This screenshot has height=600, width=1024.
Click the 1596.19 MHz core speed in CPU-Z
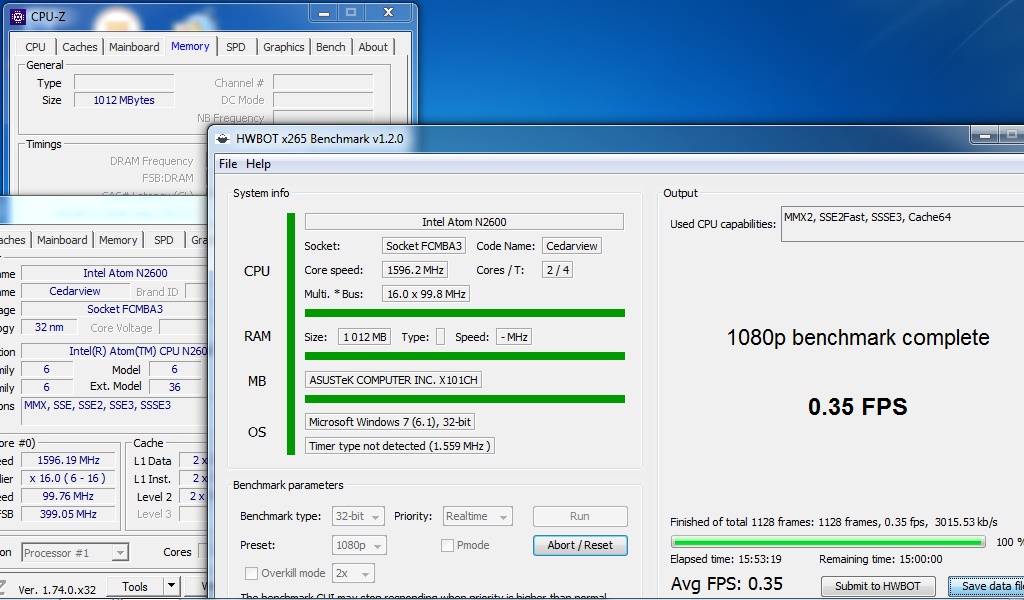69,460
